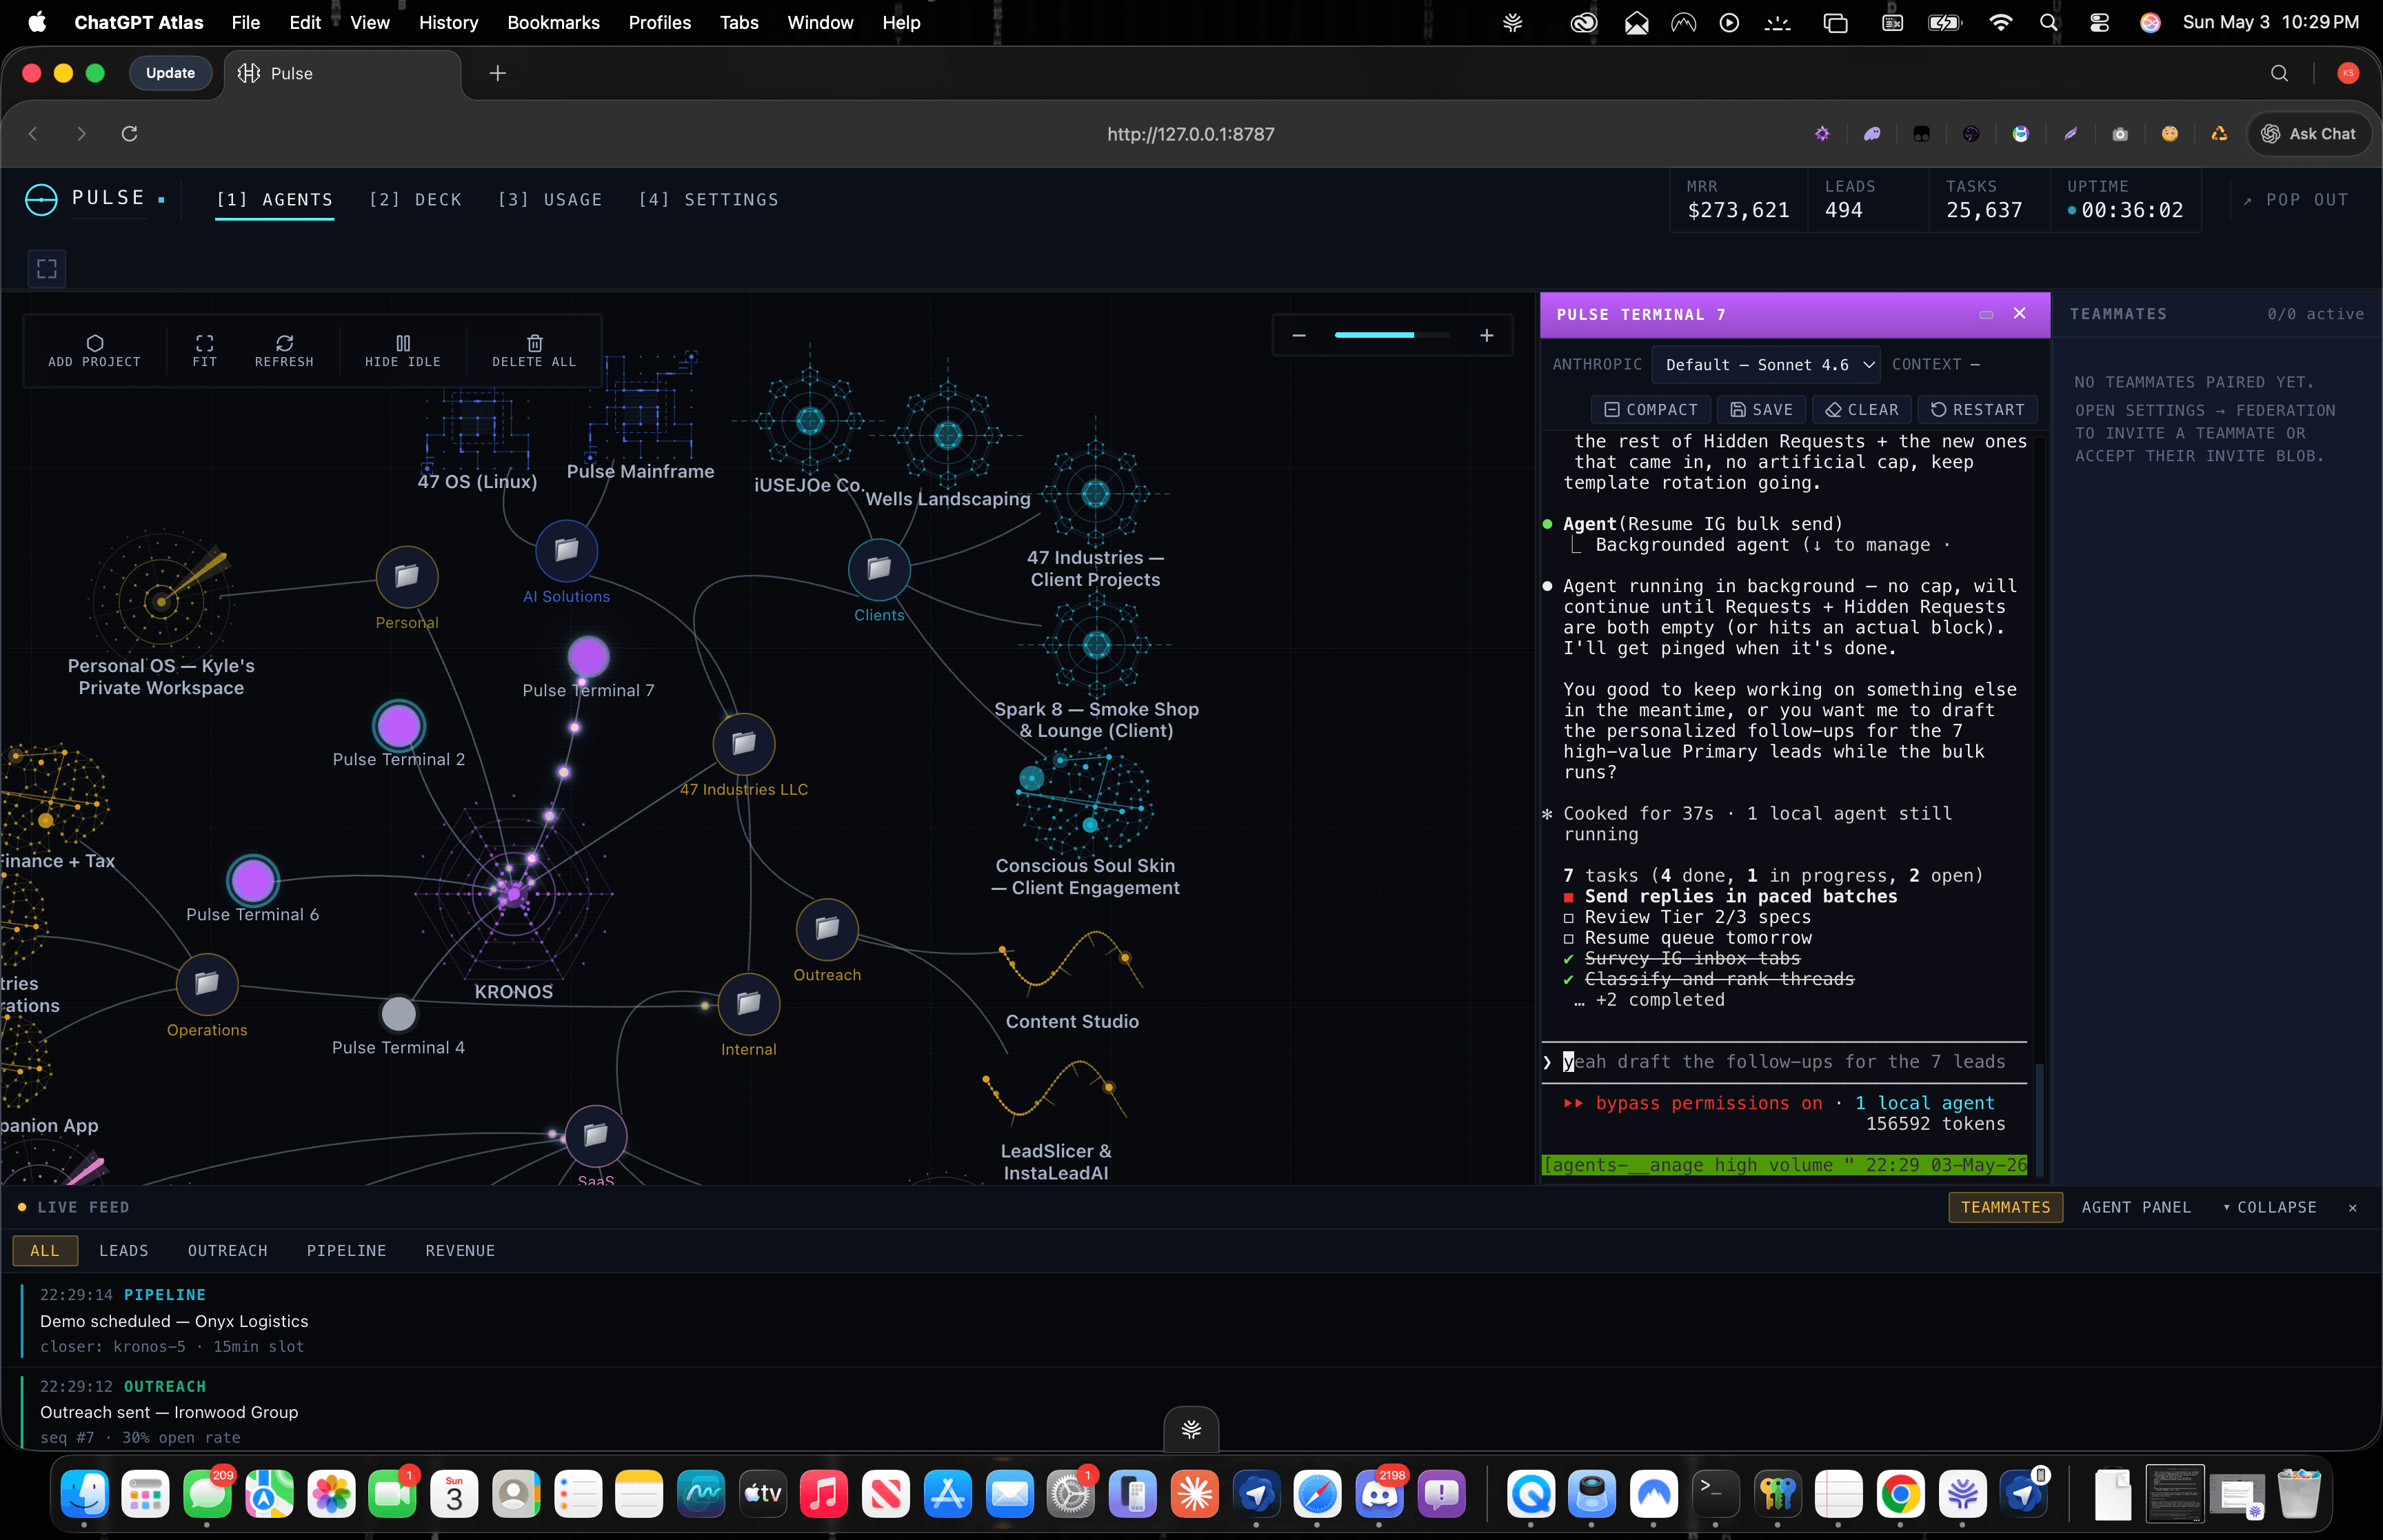2383x1540 pixels.
Task: Click the RESTART button in the terminal
Action: [x=1977, y=410]
